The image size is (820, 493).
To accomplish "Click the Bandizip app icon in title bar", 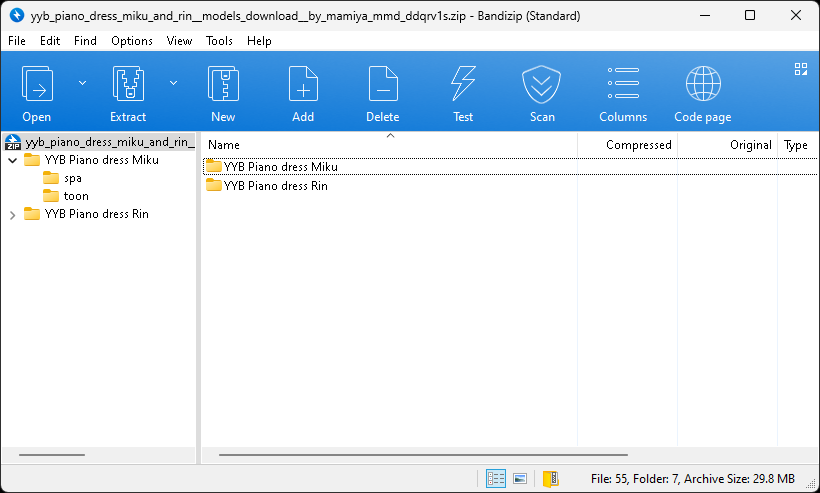I will (17, 15).
